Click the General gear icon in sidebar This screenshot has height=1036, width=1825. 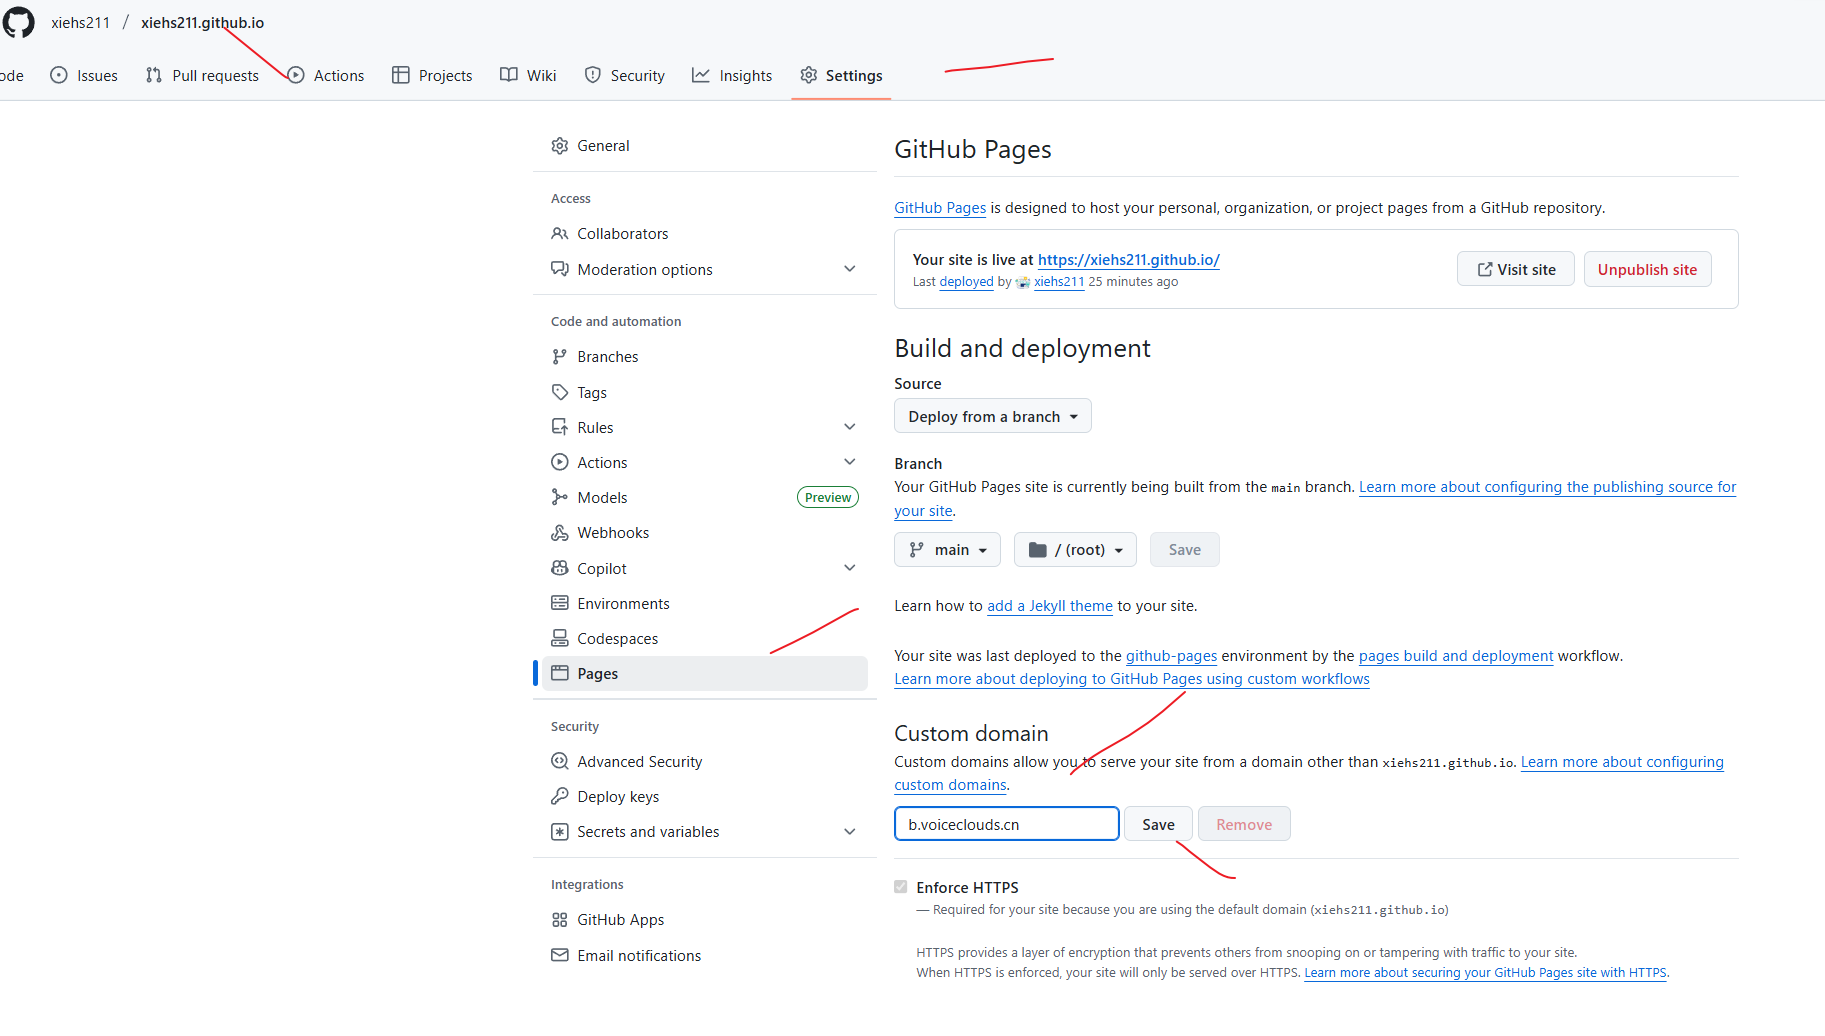pyautogui.click(x=560, y=146)
